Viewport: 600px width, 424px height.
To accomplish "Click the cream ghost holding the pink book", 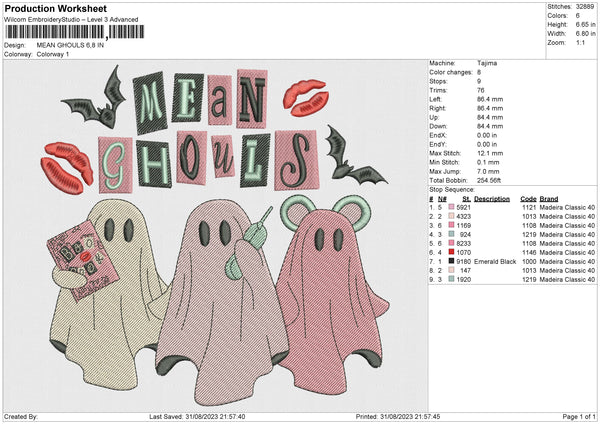I will [x=107, y=295].
